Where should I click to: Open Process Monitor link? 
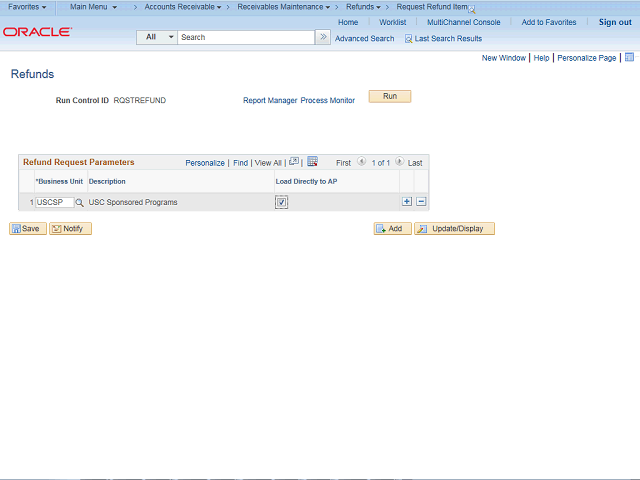(x=328, y=100)
